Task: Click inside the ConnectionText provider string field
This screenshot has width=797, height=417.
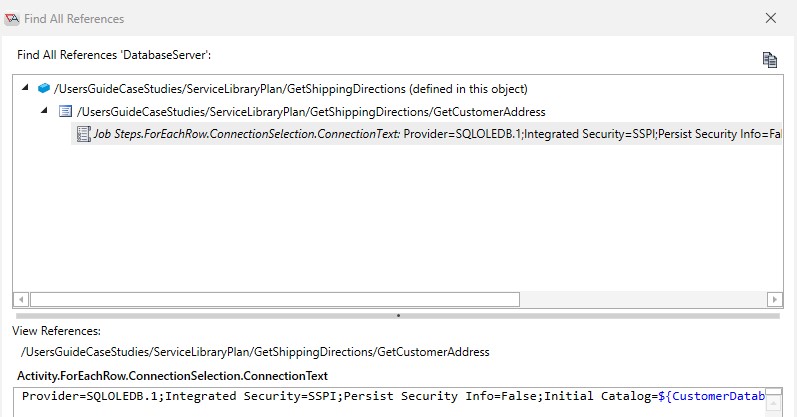Action: point(393,402)
